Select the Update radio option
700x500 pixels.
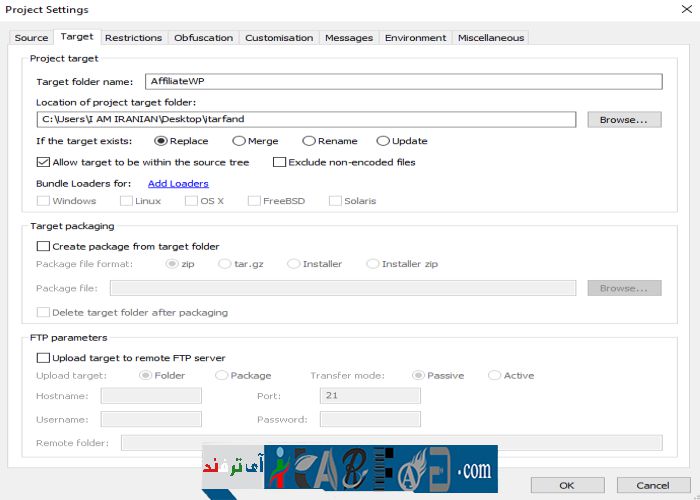click(383, 141)
